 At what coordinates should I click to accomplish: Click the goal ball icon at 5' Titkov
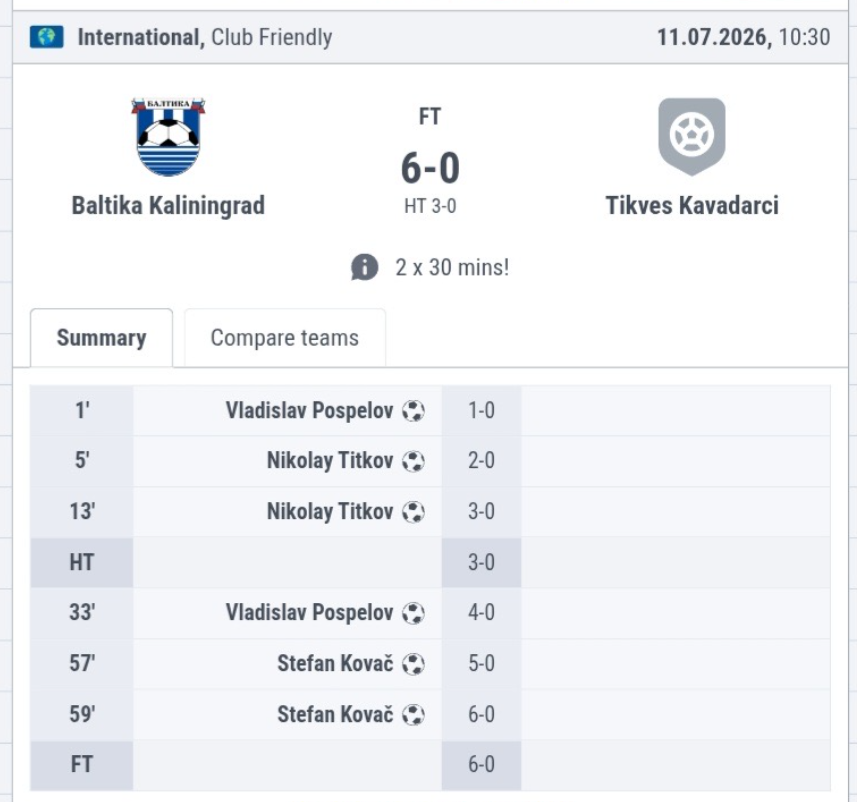coord(413,461)
